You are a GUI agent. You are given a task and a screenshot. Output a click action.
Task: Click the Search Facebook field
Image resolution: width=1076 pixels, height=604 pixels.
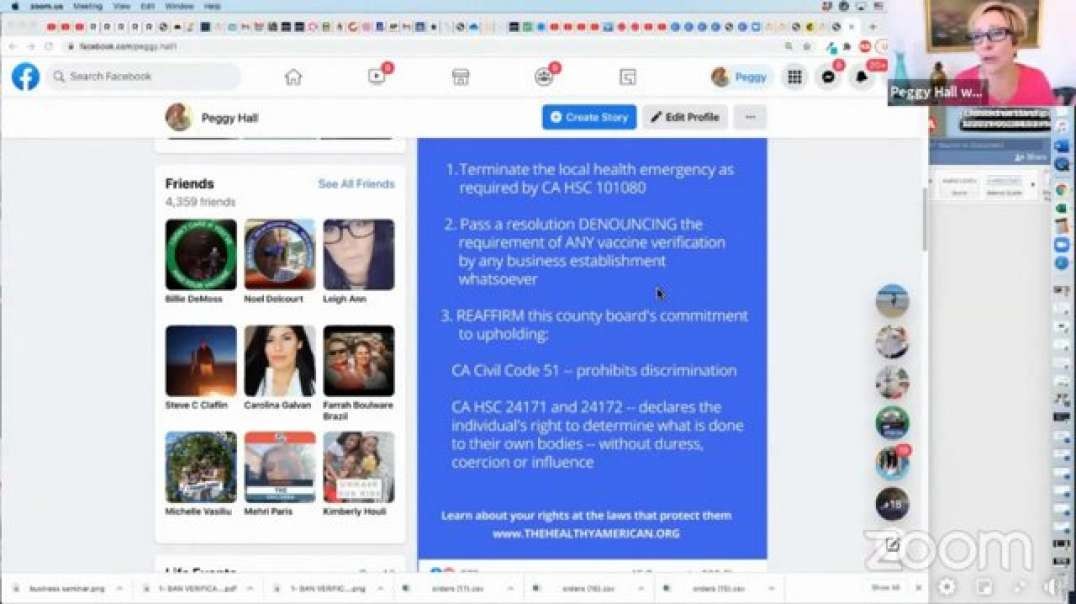tap(144, 76)
